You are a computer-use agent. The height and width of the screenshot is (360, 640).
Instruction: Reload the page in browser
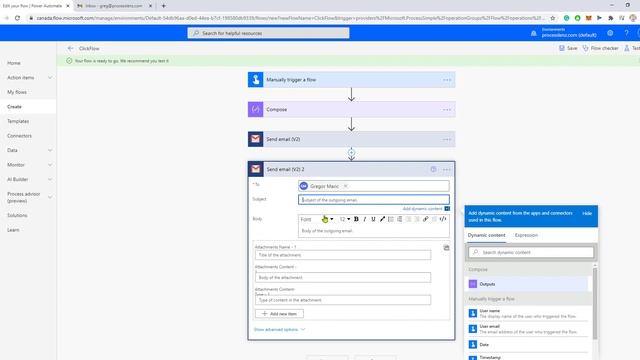(x=17, y=18)
